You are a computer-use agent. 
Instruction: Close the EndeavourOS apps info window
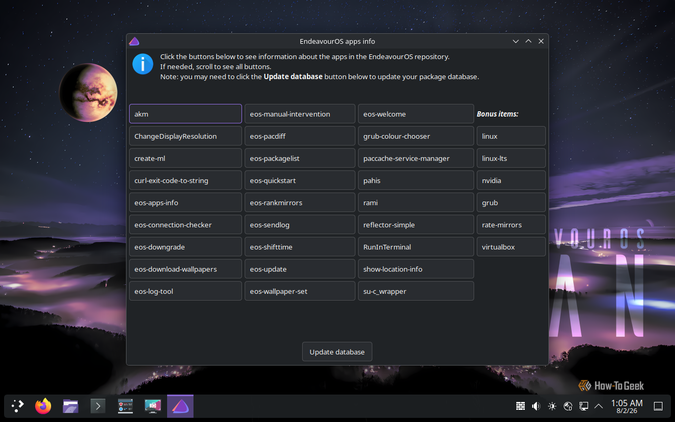[541, 41]
